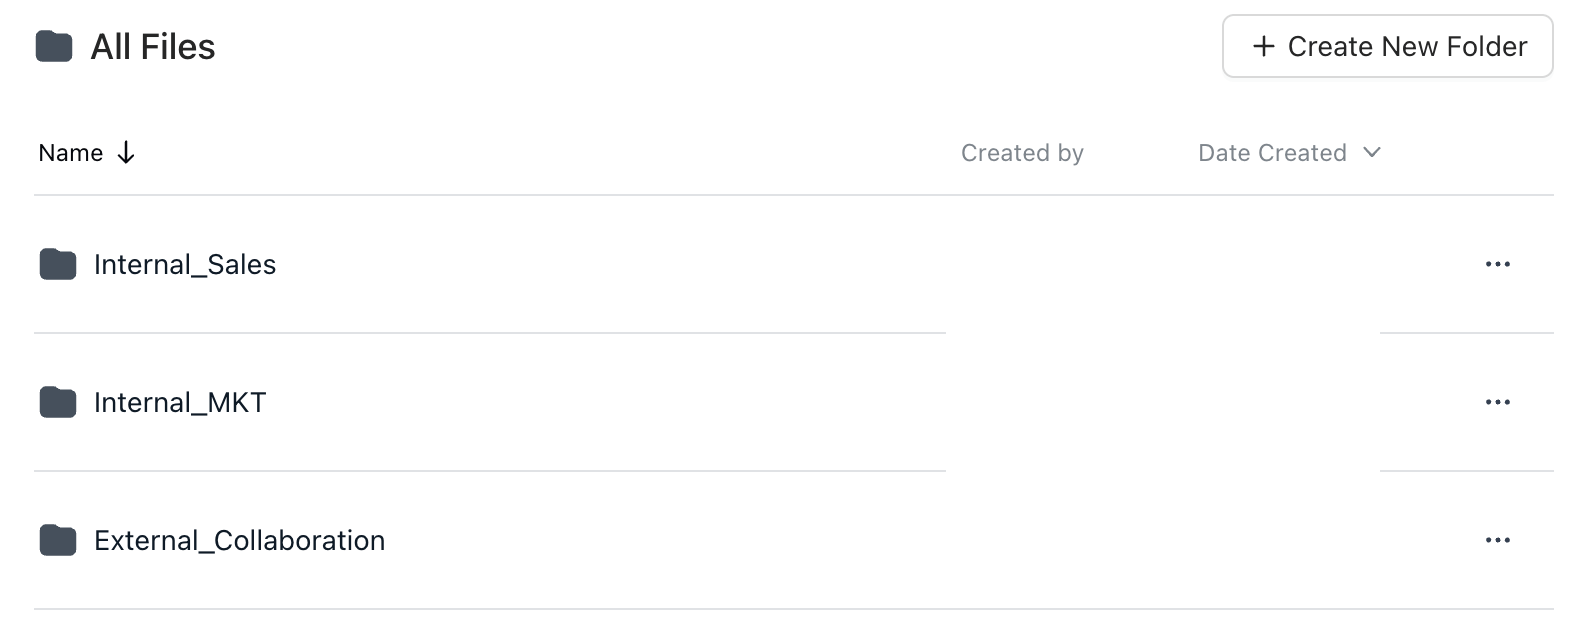Open the three-dot menu for External_Collaboration
Viewport: 1582px width, 640px height.
[x=1497, y=540]
